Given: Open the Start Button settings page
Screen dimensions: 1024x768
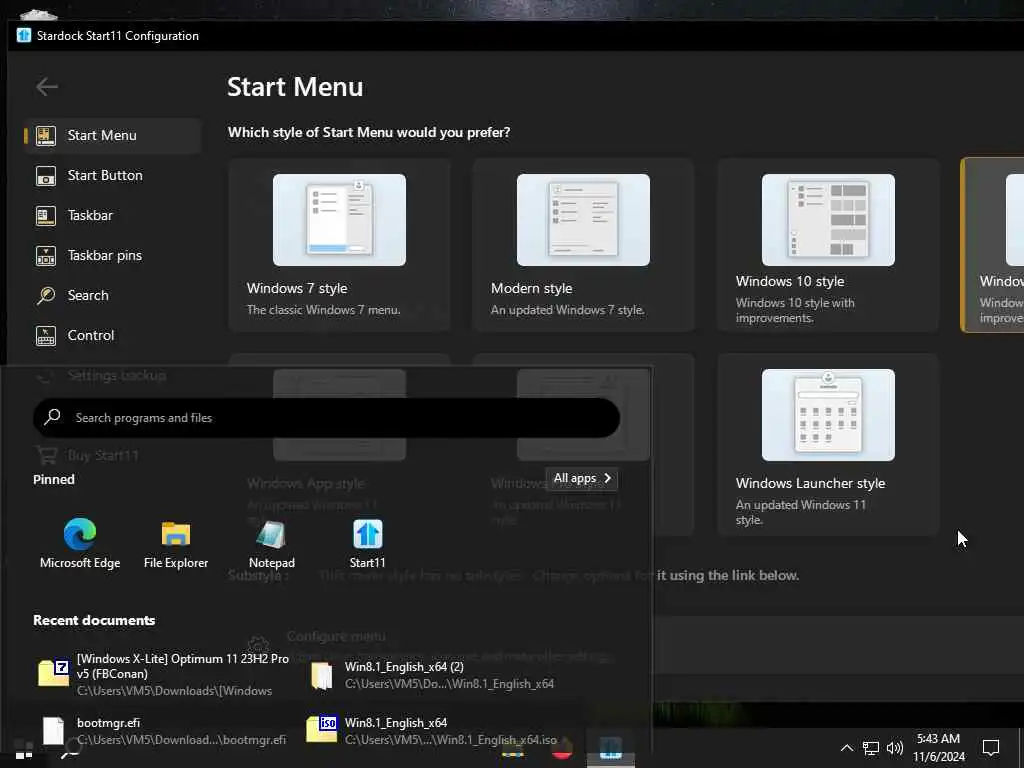Looking at the screenshot, I should pos(112,175).
